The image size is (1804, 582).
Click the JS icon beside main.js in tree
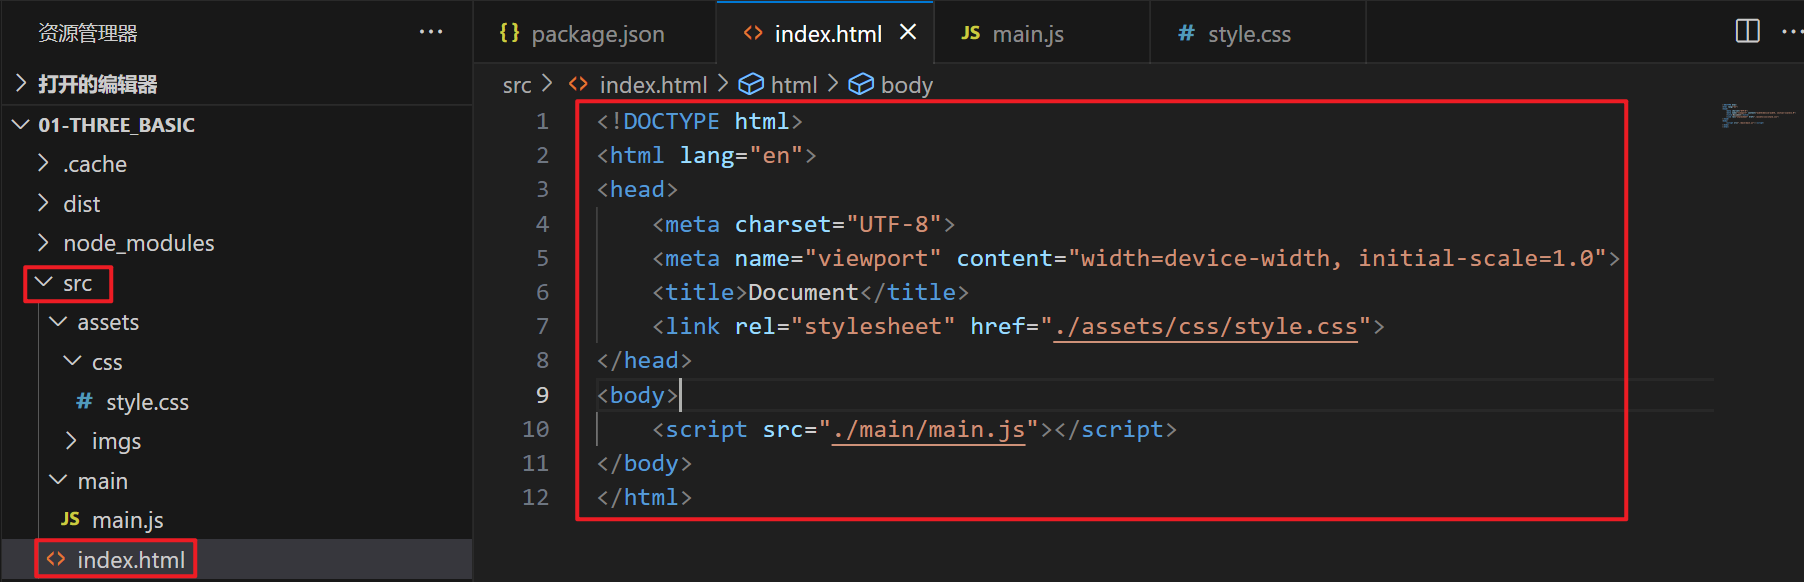tap(70, 519)
